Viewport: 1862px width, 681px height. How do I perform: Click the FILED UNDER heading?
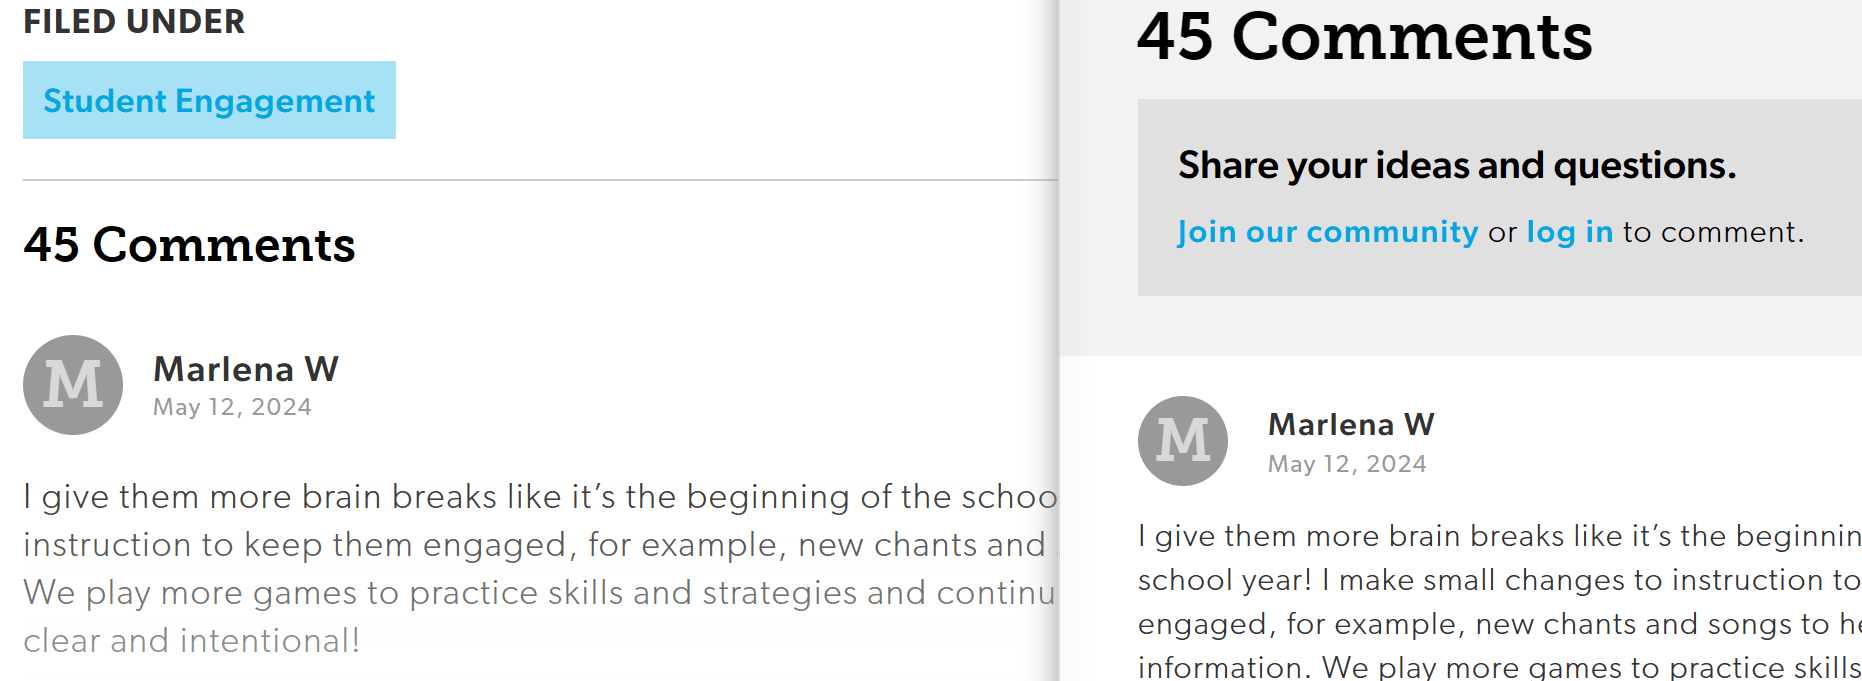click(x=134, y=22)
